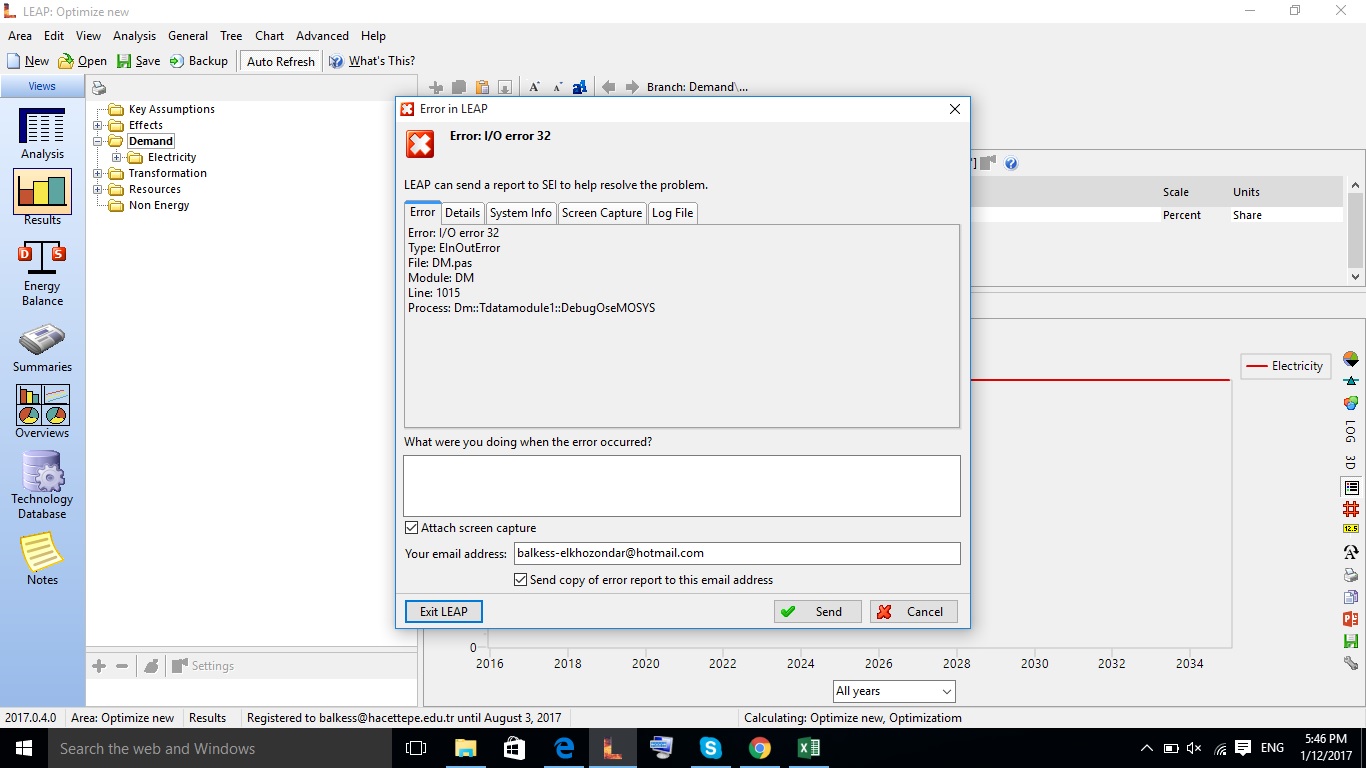Switch to the Log File tab
Screen dimensions: 1366x768
pyautogui.click(x=672, y=213)
